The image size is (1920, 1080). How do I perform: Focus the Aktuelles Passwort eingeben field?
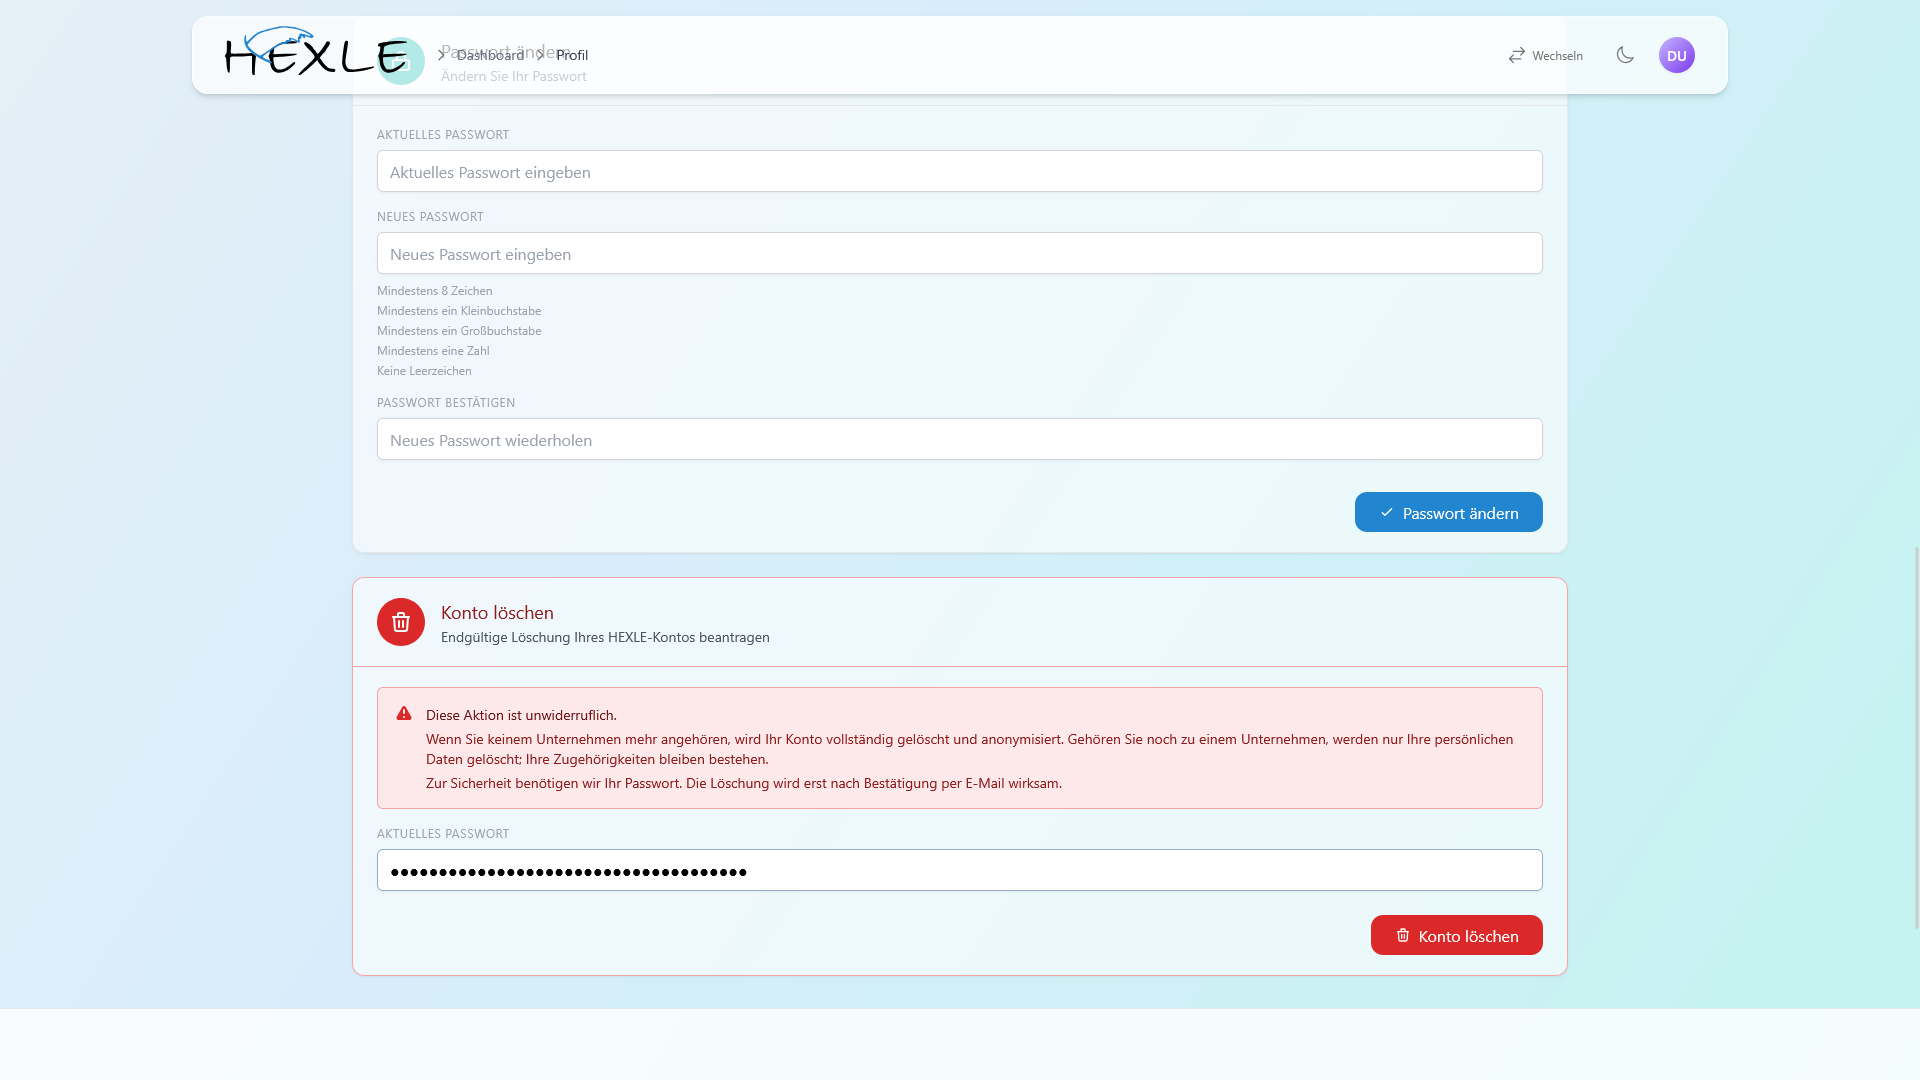960,171
